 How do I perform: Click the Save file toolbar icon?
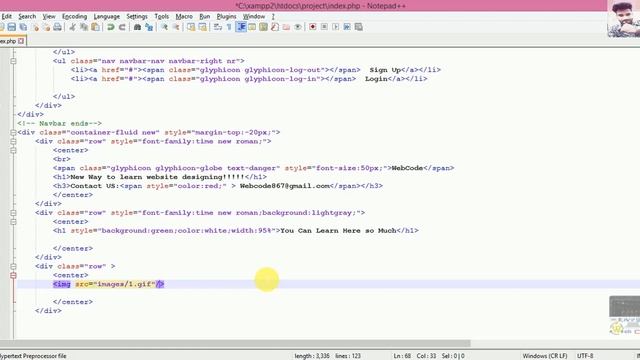[11, 27]
